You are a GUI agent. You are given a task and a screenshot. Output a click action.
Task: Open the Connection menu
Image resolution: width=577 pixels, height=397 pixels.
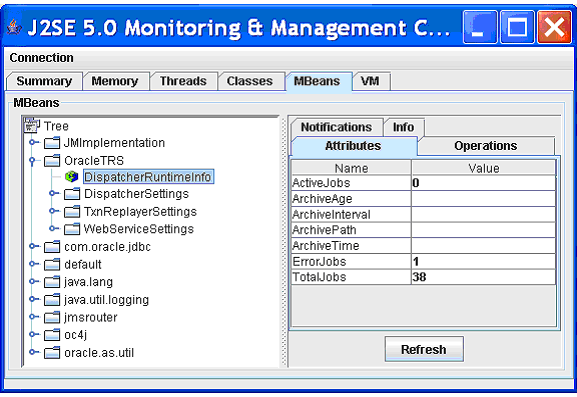click(x=41, y=58)
